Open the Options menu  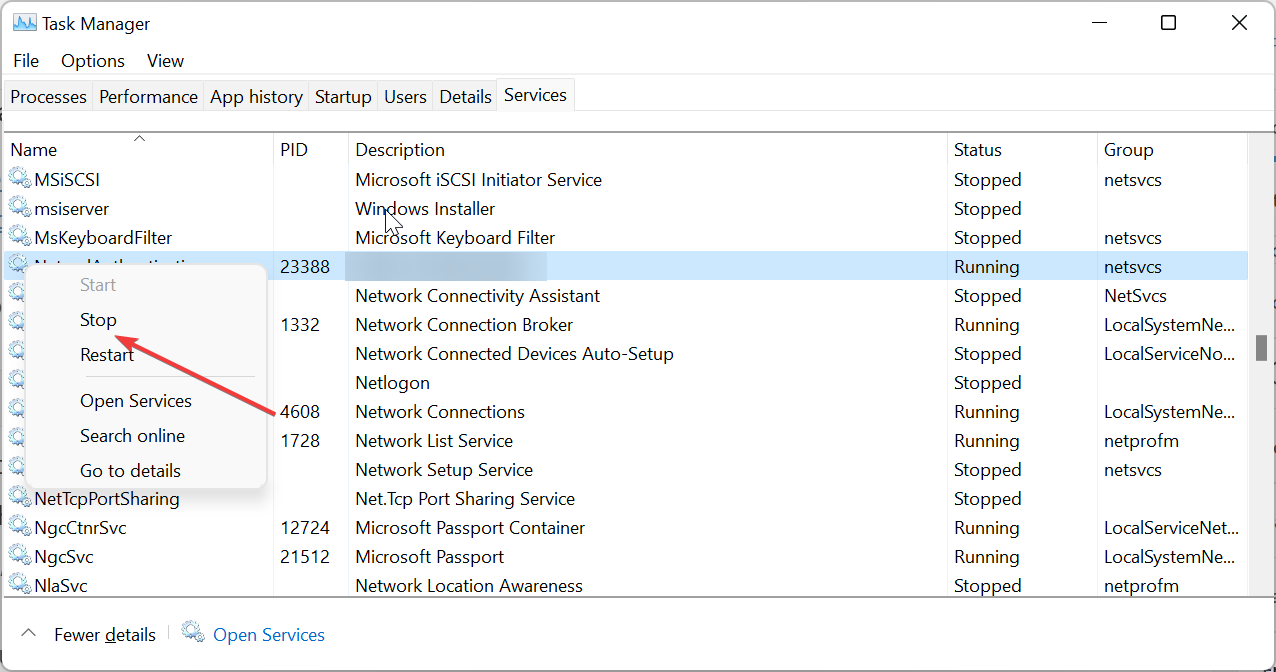93,61
